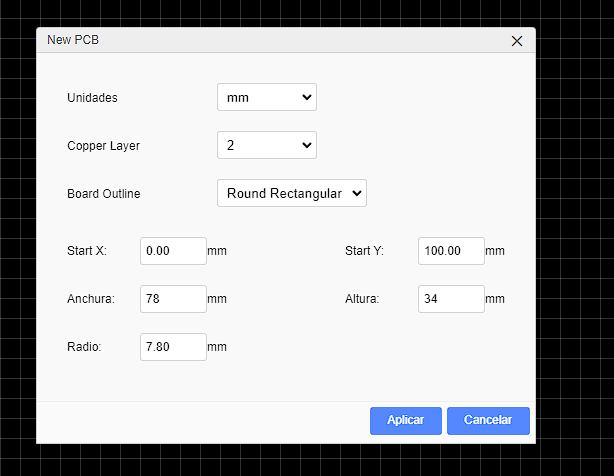
Task: Focus the Radio corner radius field
Action: [173, 347]
